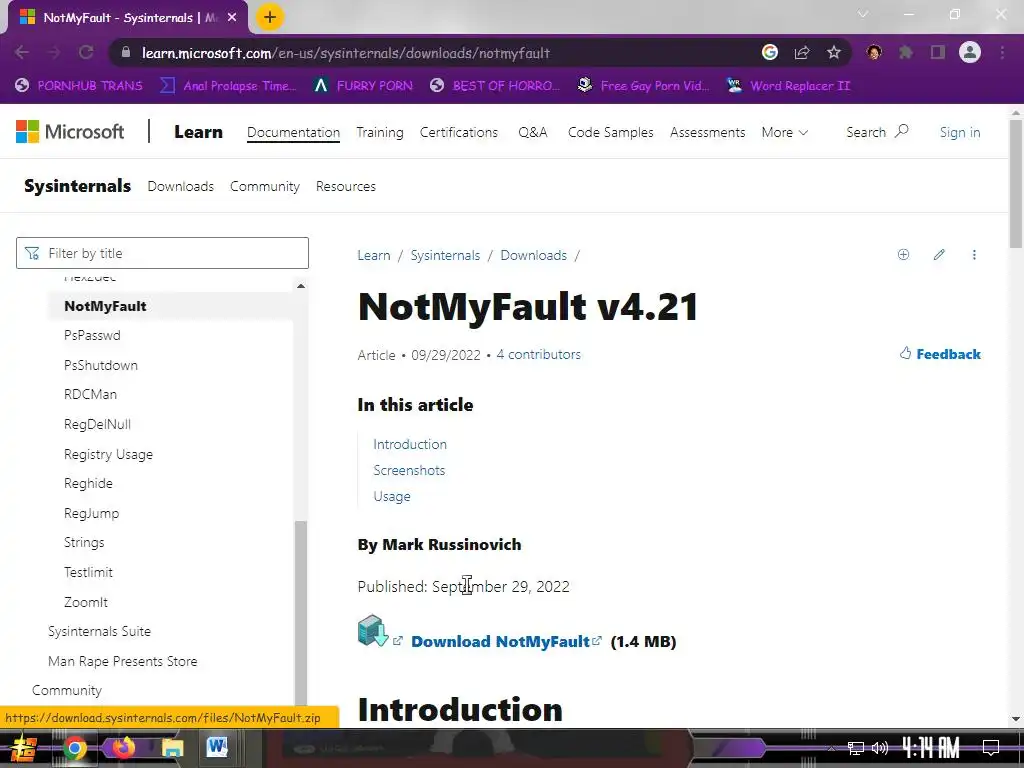
Task: Open the Certifications menu item
Action: click(x=458, y=132)
